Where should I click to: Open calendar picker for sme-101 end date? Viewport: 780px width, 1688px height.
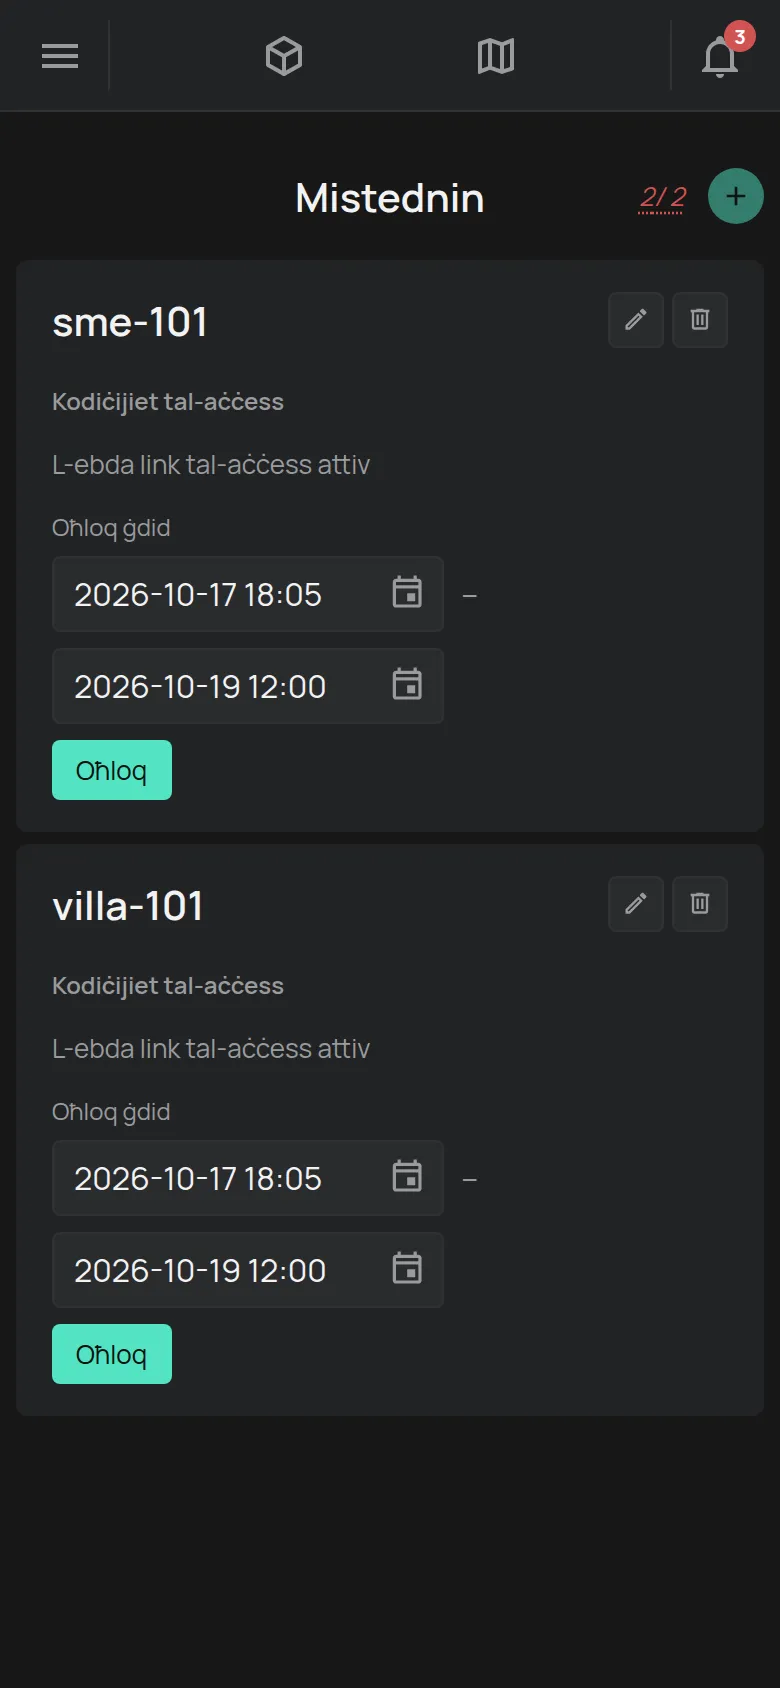click(407, 685)
